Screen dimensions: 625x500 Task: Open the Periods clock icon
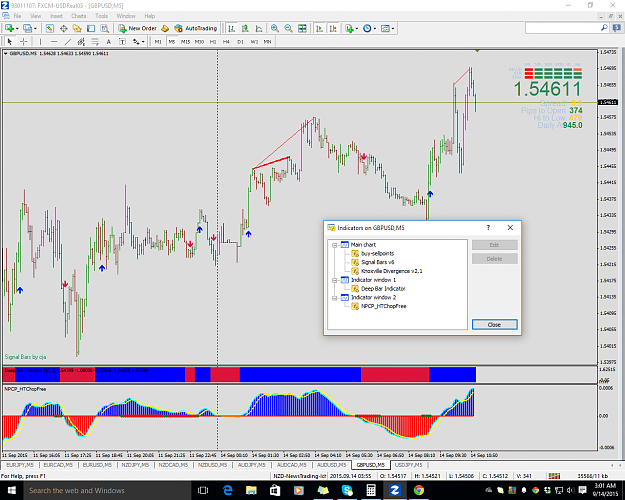tap(367, 28)
